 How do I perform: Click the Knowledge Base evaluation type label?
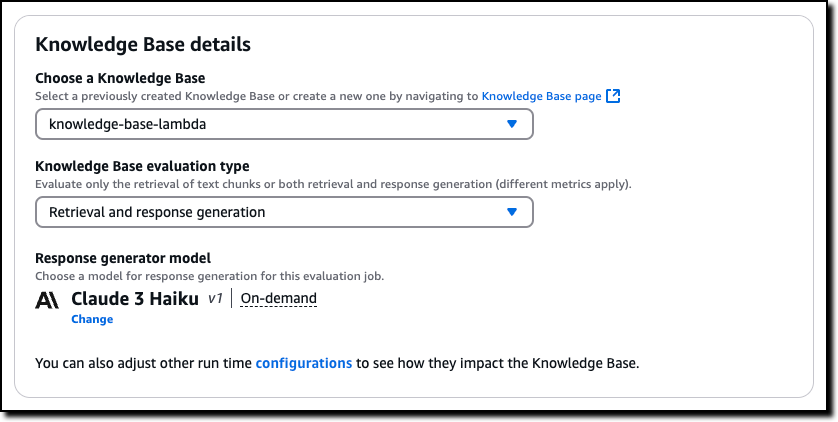tap(142, 166)
